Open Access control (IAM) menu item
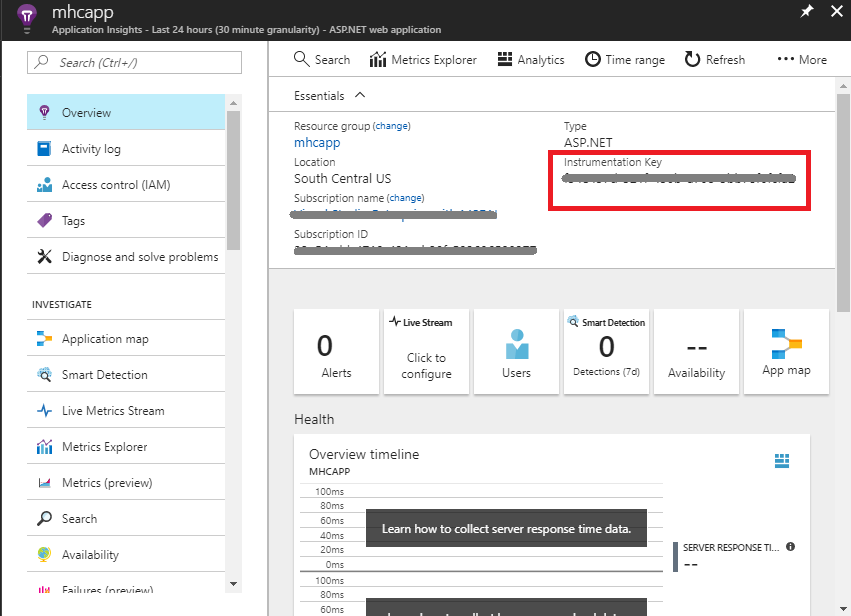The image size is (851, 616). (126, 185)
